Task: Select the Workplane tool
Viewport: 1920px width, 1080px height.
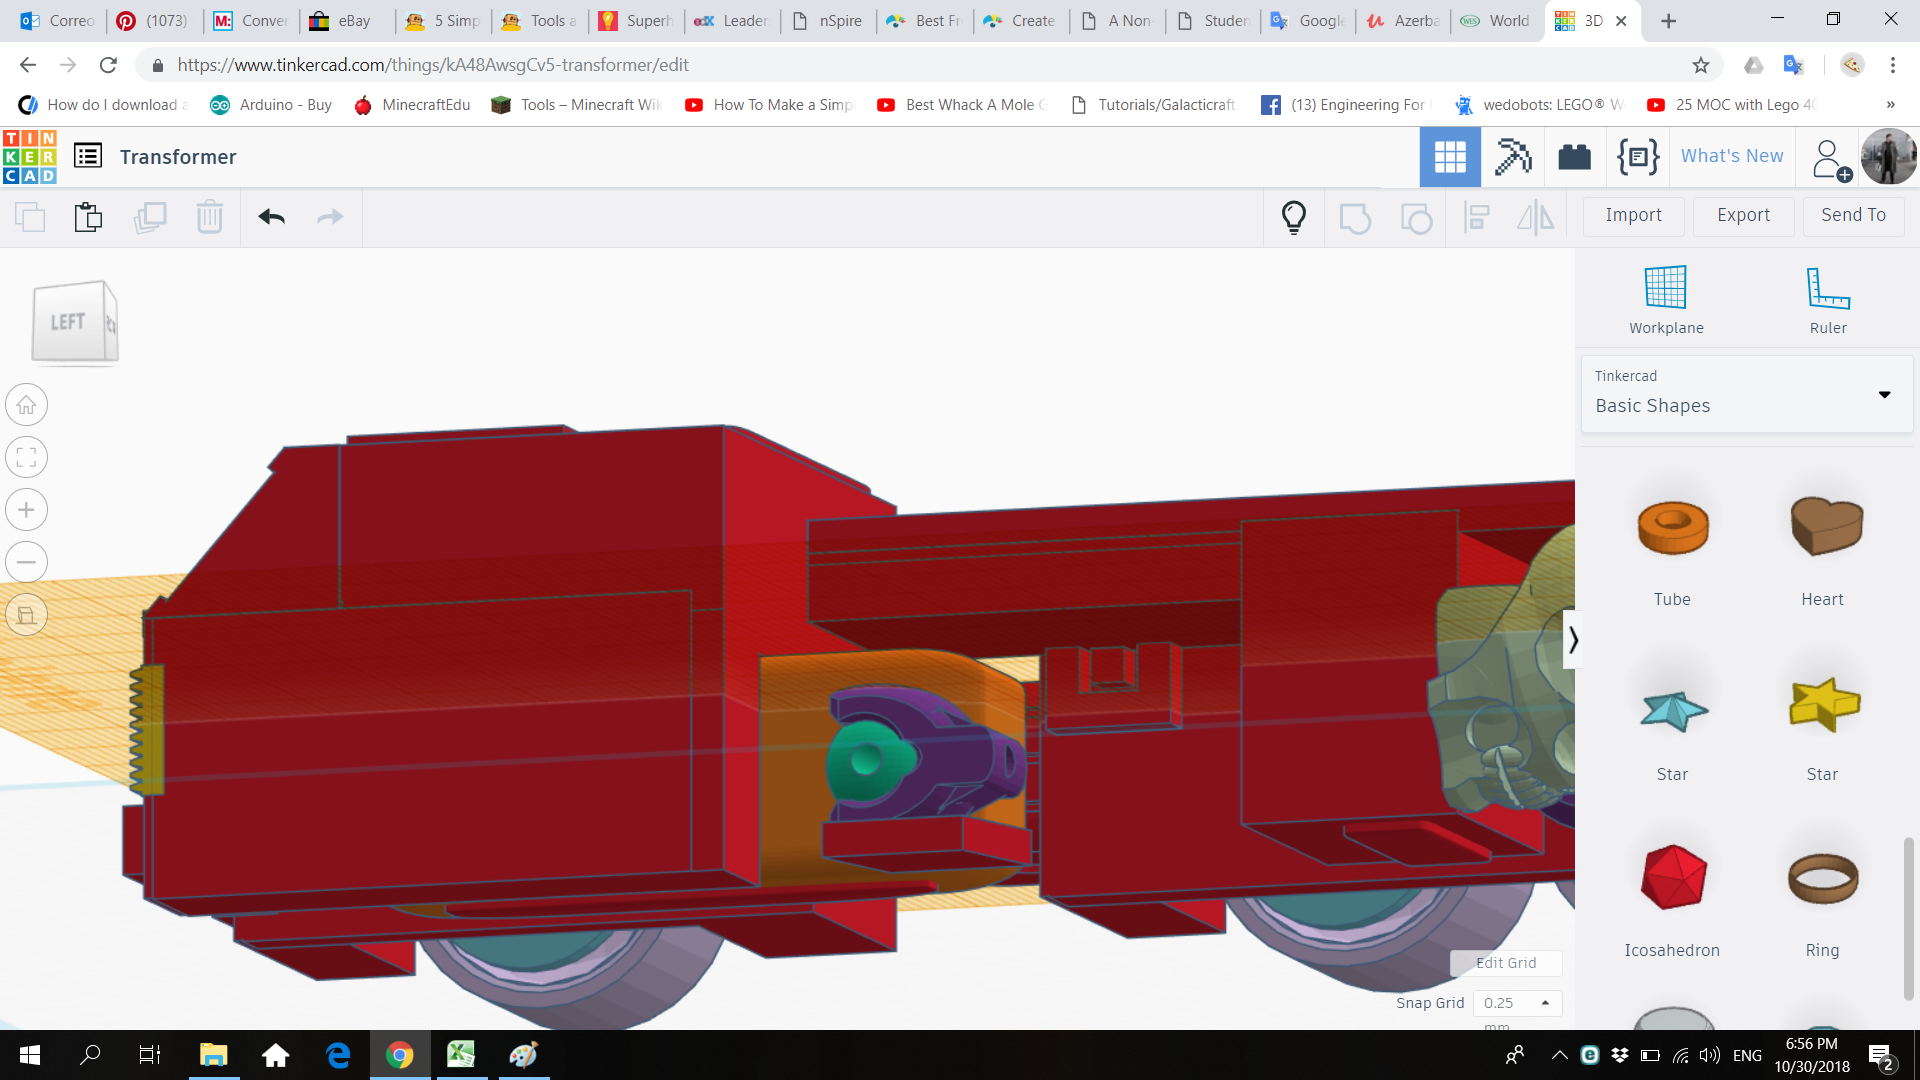Action: [1664, 297]
